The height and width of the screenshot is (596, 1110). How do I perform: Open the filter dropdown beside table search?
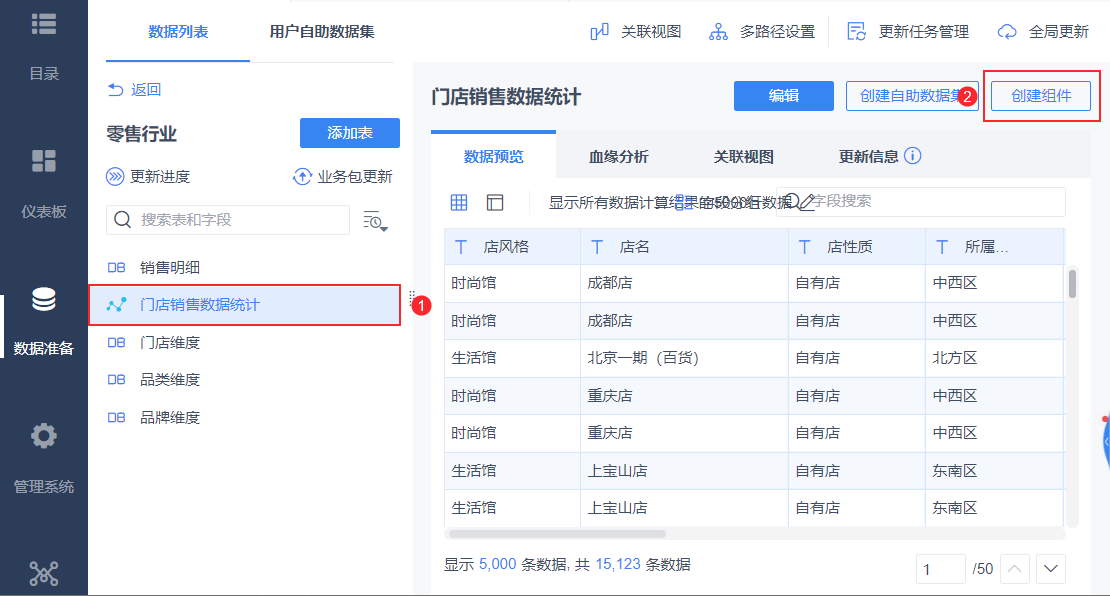click(375, 221)
